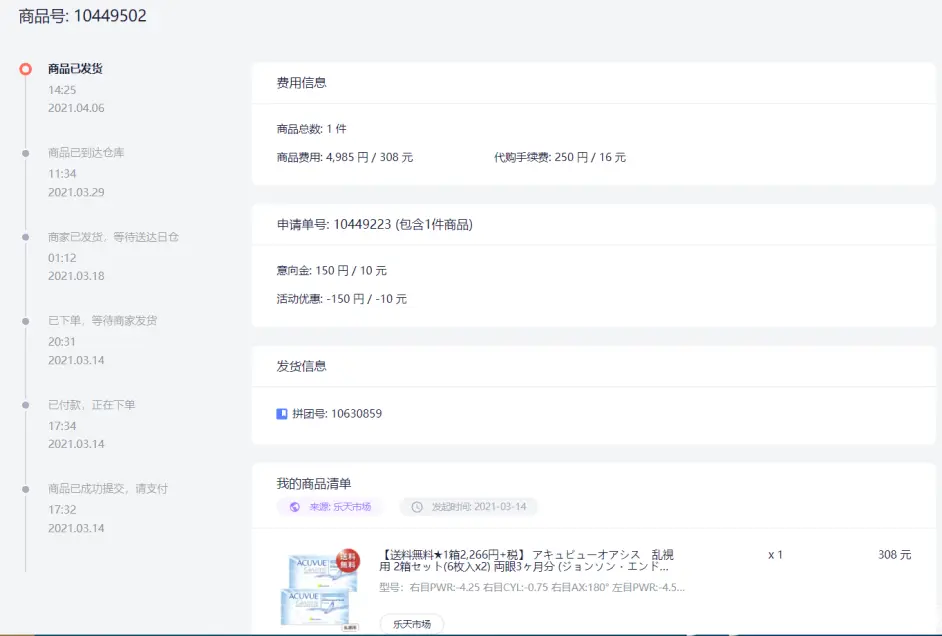Click the 拼团号: 10630859 text
Image resolution: width=942 pixels, height=636 pixels.
pos(337,414)
